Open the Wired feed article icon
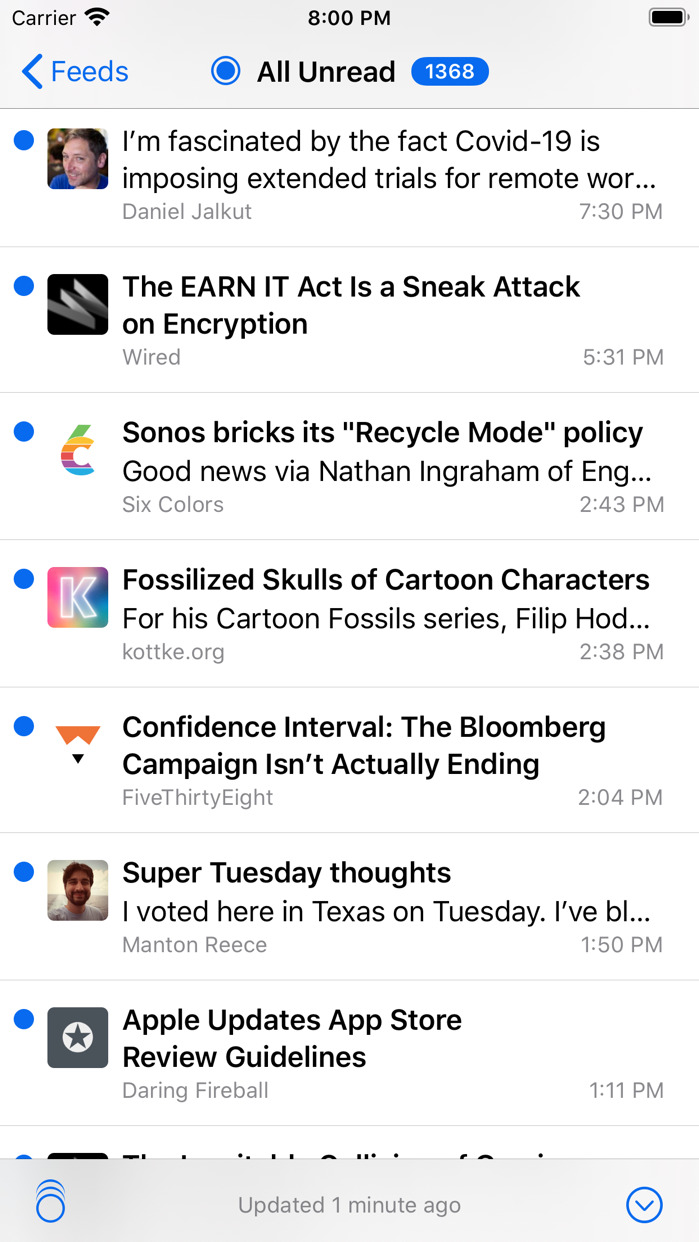 click(77, 304)
